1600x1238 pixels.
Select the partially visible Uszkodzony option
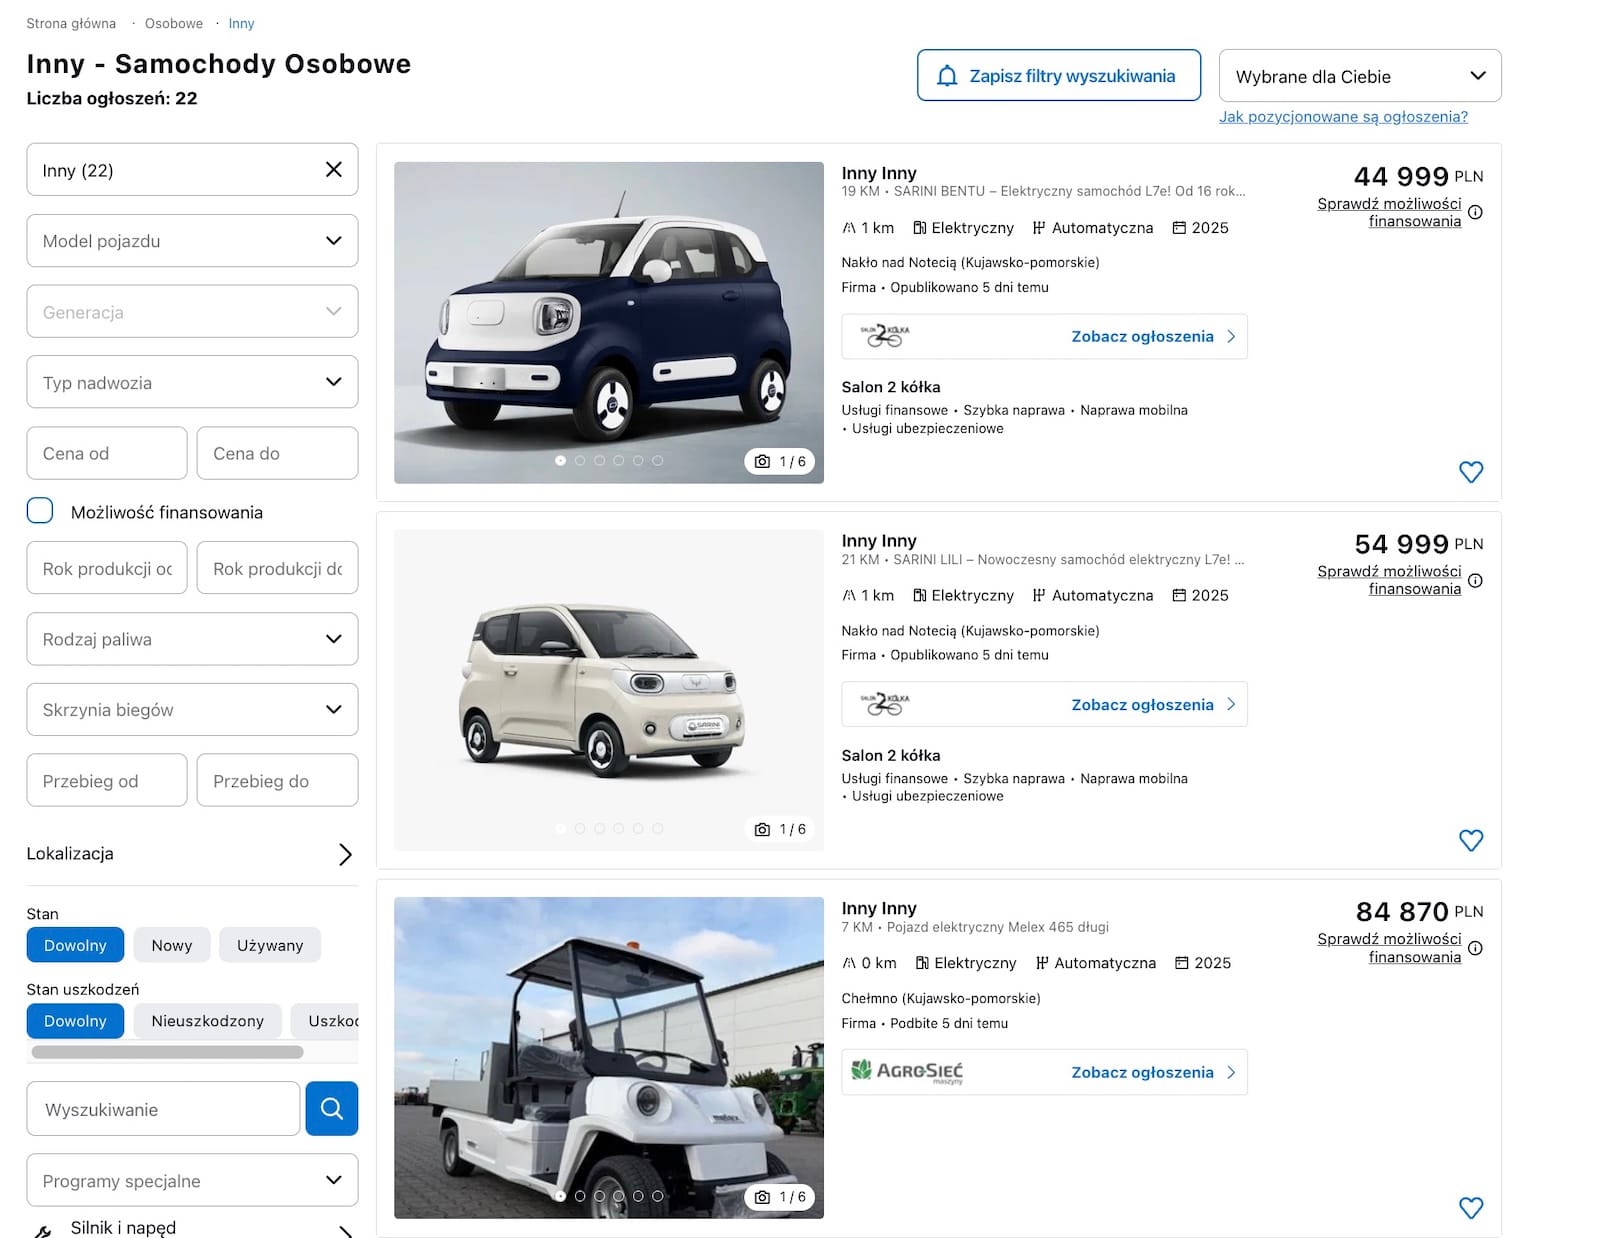point(325,1021)
